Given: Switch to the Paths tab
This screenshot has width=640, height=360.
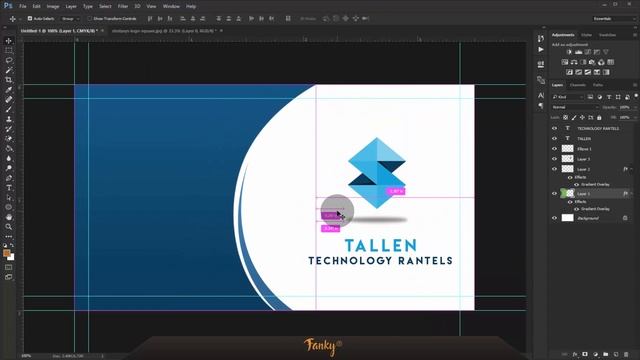Looking at the screenshot, I should 598,85.
